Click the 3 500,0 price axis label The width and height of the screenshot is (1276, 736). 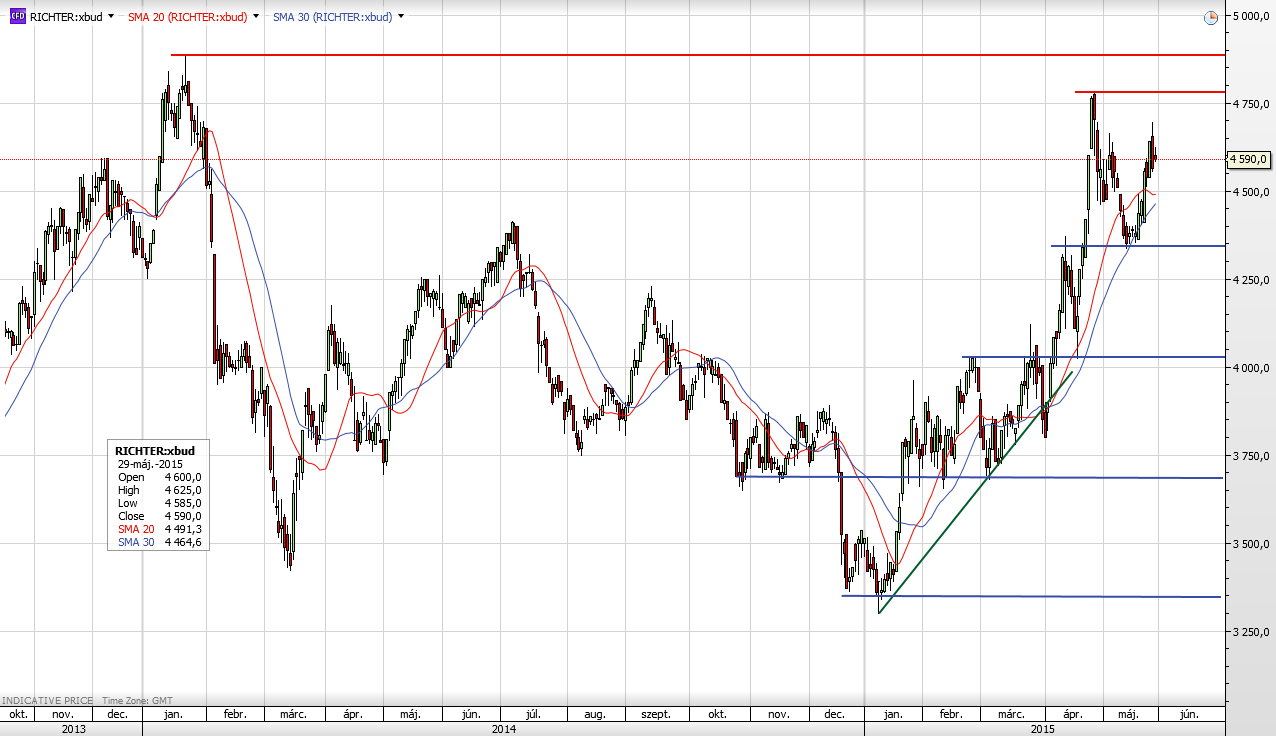point(1251,544)
